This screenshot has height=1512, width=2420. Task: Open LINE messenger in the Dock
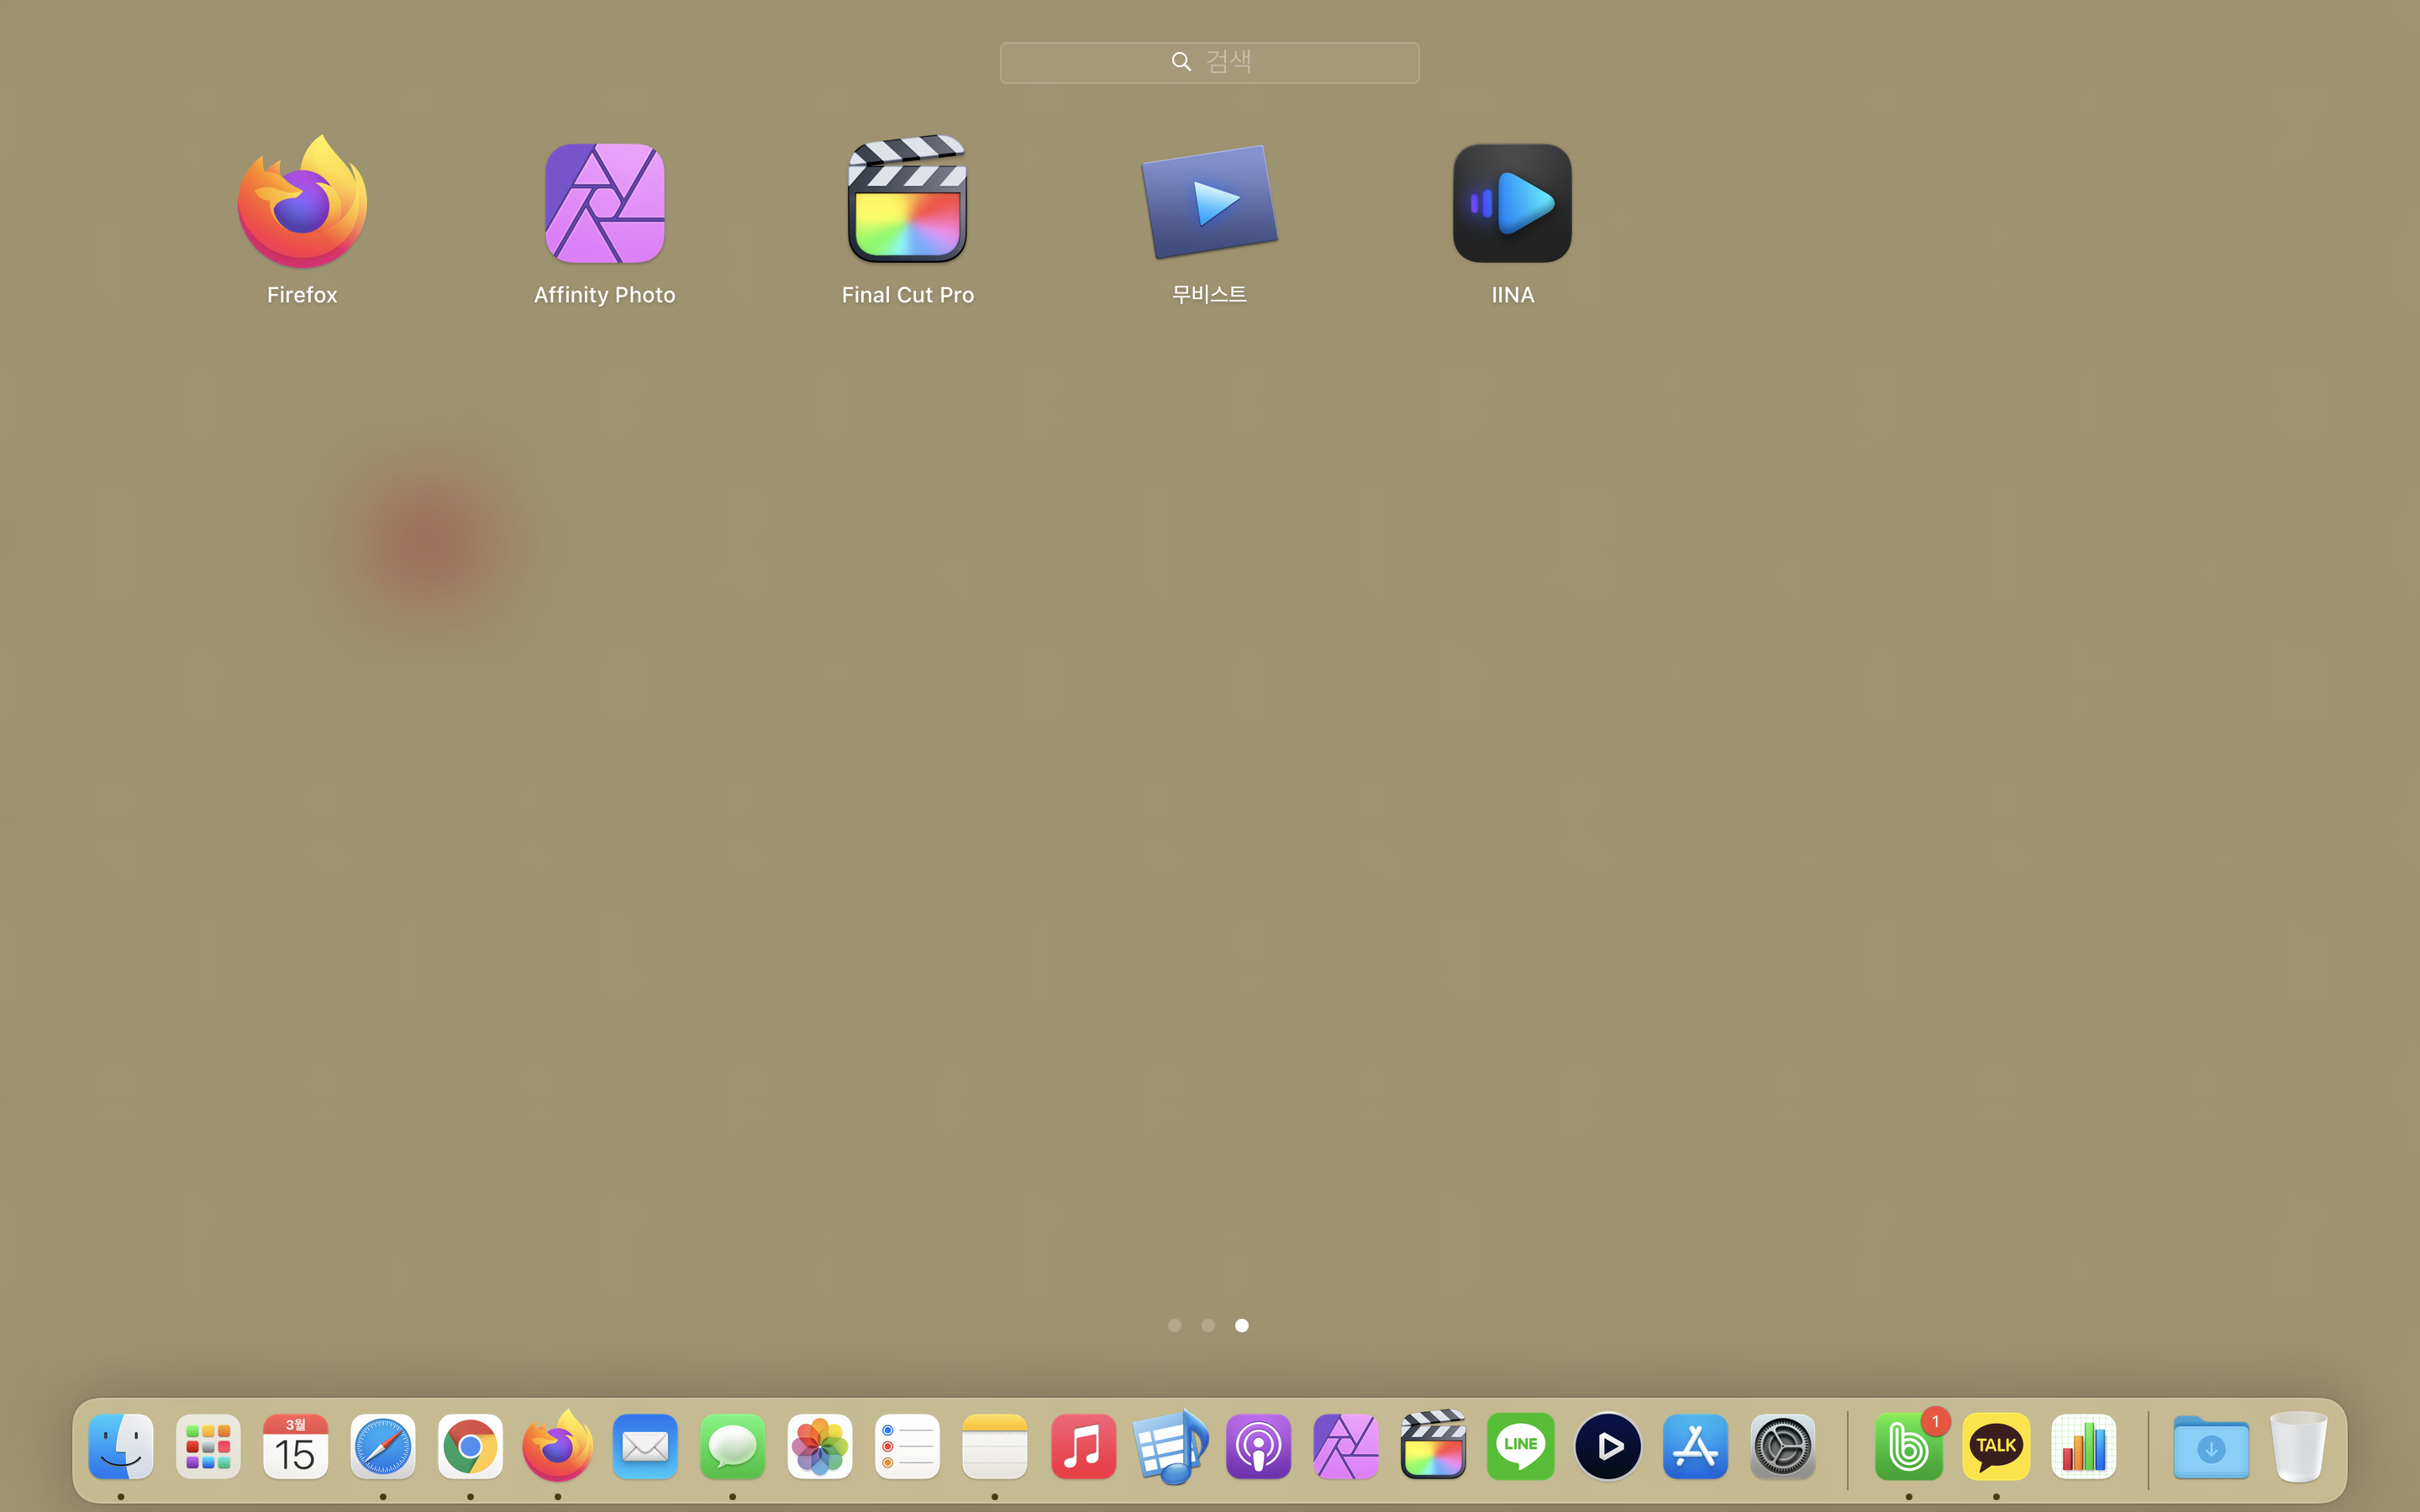pos(1520,1447)
